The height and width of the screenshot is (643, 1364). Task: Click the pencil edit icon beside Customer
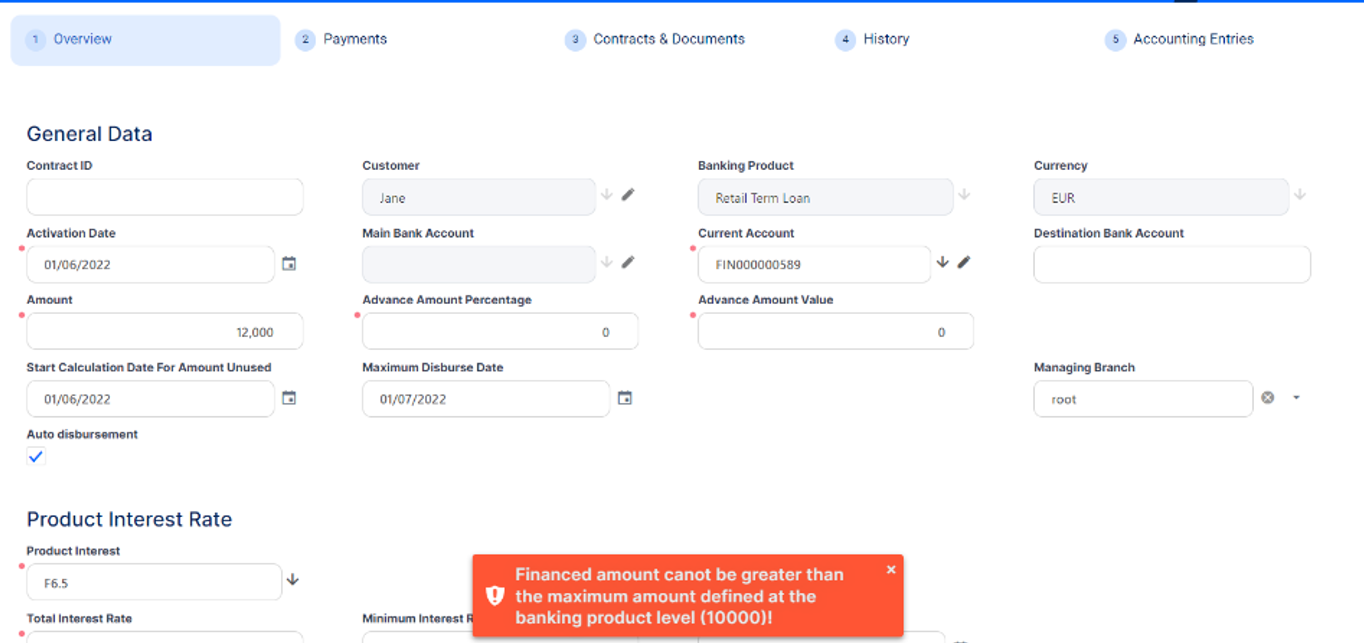tap(628, 195)
